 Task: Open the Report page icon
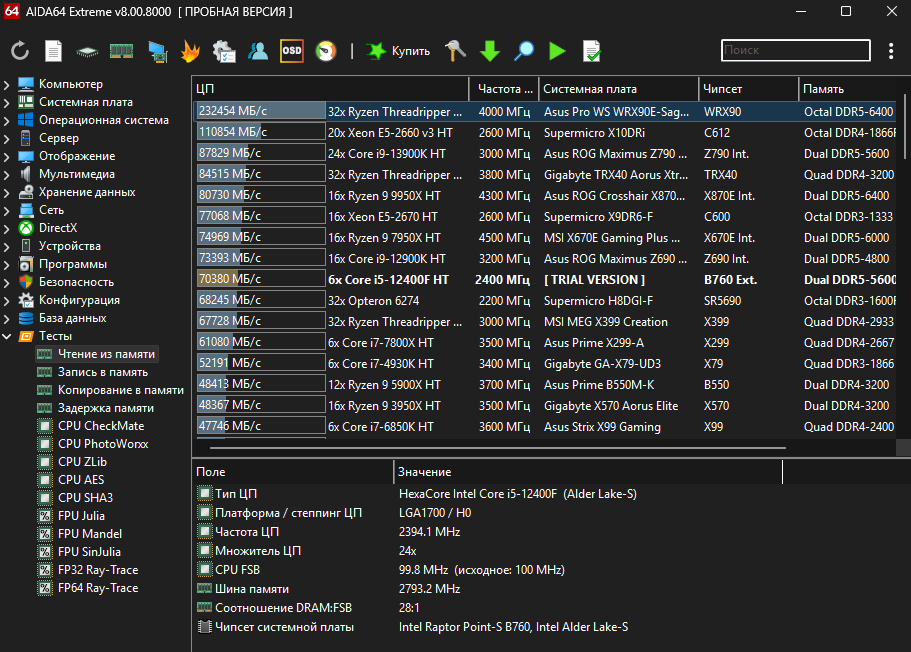point(54,51)
